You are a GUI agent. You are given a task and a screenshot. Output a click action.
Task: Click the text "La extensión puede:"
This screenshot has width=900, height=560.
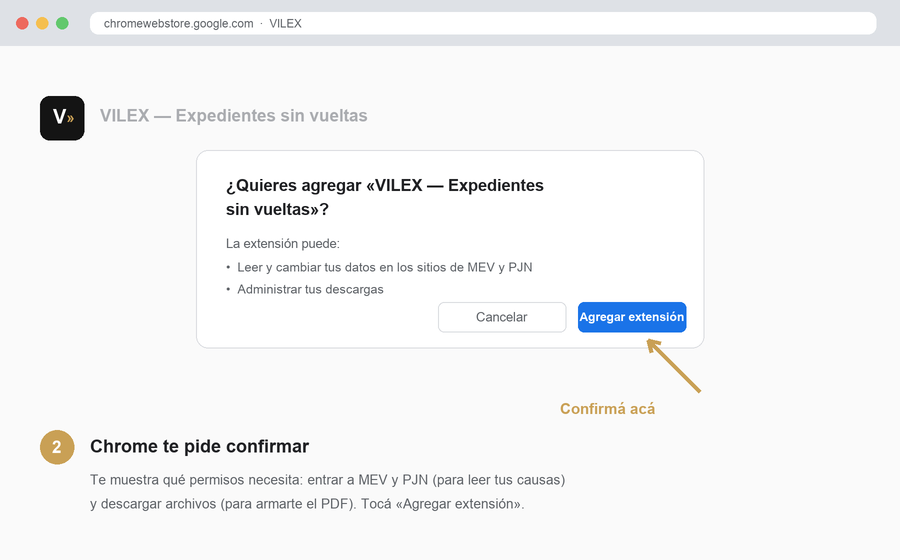tap(282, 244)
